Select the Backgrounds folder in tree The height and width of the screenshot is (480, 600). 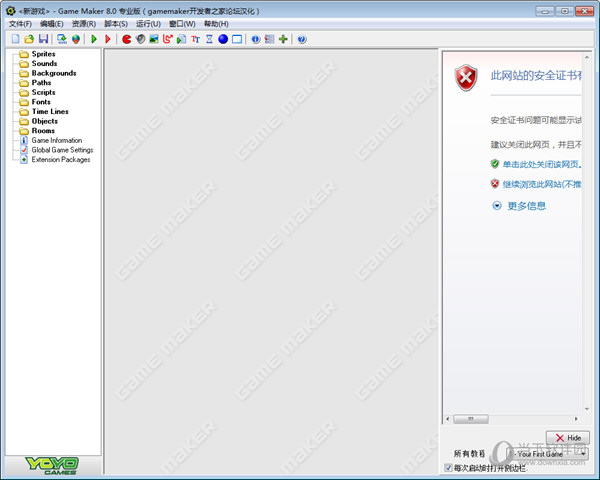point(54,73)
